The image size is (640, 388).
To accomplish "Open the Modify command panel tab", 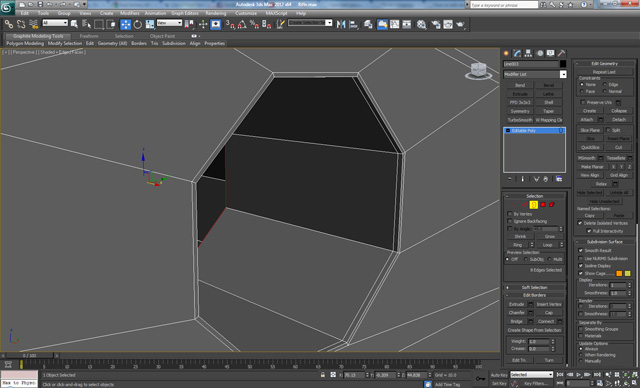I will click(518, 53).
